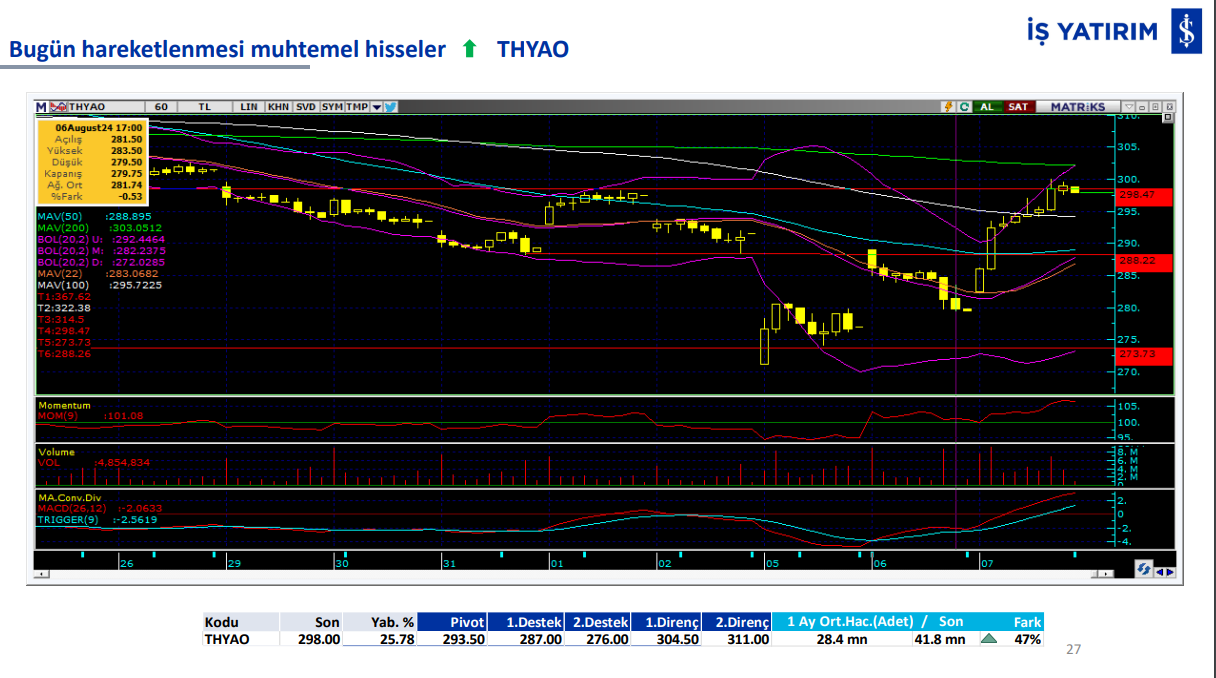Viewport: 1216px width, 678px height.
Task: Select the SYM toolbar item
Action: [x=332, y=106]
